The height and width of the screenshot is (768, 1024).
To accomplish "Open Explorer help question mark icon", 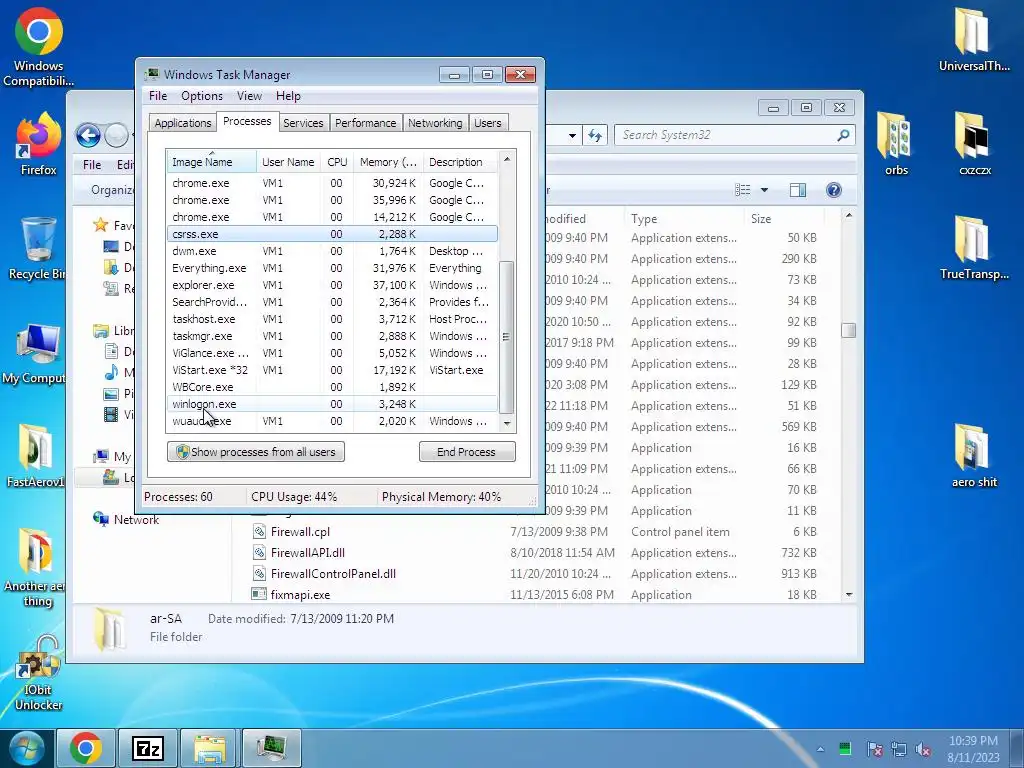I will point(833,190).
